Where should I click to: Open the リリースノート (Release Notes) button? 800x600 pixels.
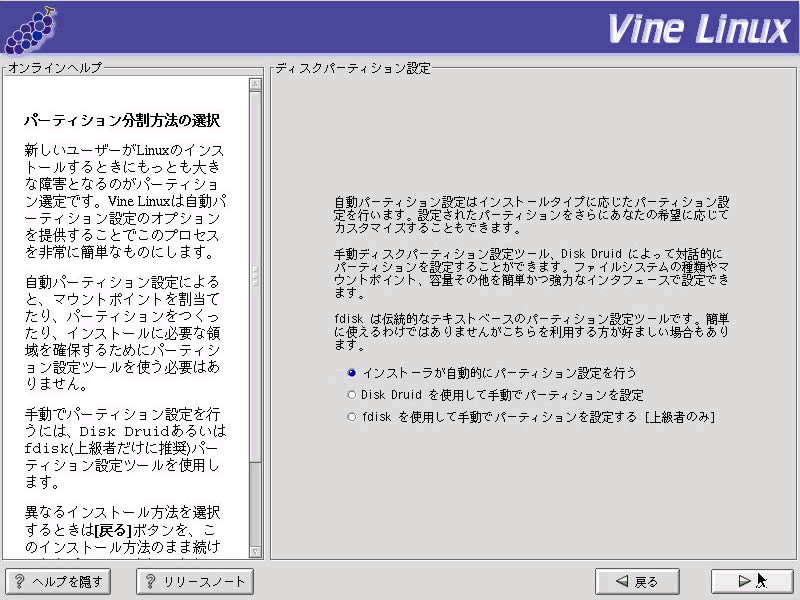coord(195,581)
